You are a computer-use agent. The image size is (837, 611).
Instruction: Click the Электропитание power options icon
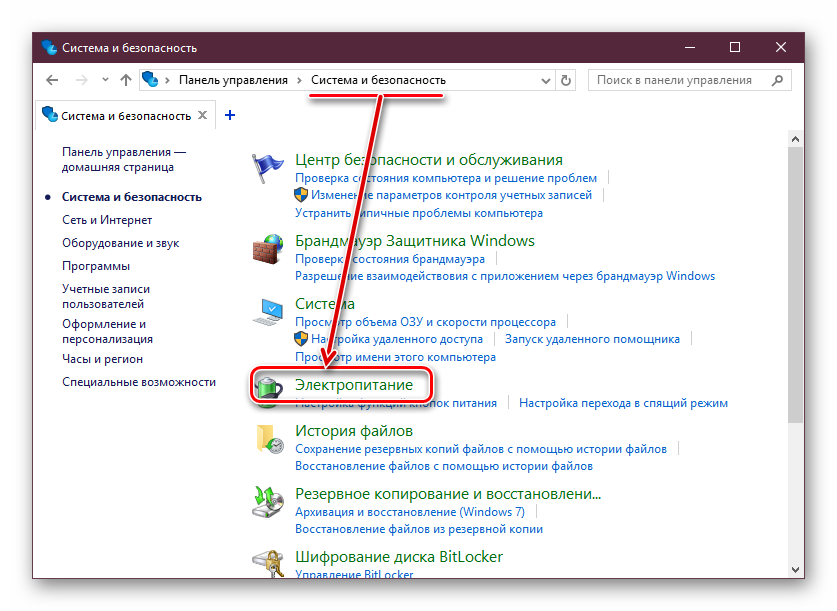pyautogui.click(x=267, y=387)
